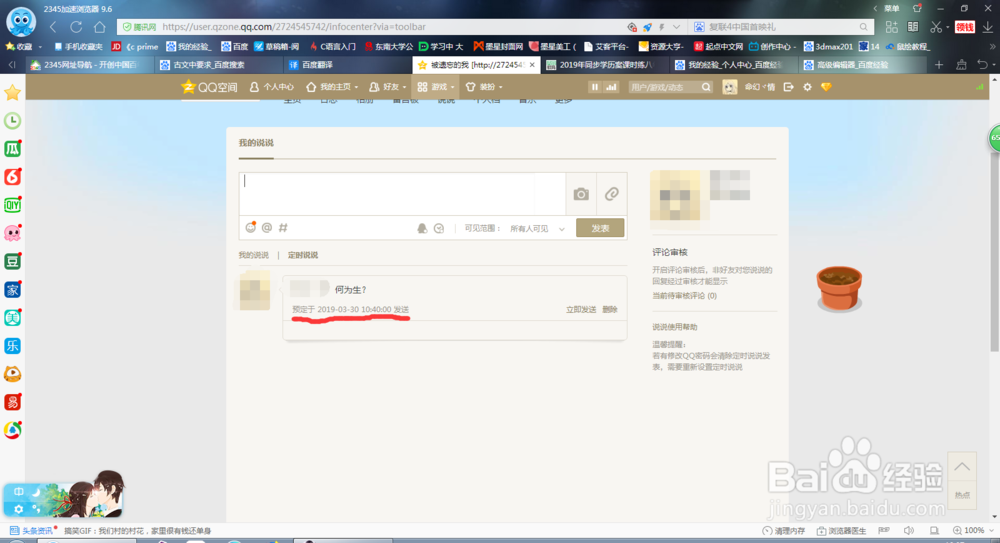
Task: Click the sidebar history clock icon
Action: [x=12, y=121]
